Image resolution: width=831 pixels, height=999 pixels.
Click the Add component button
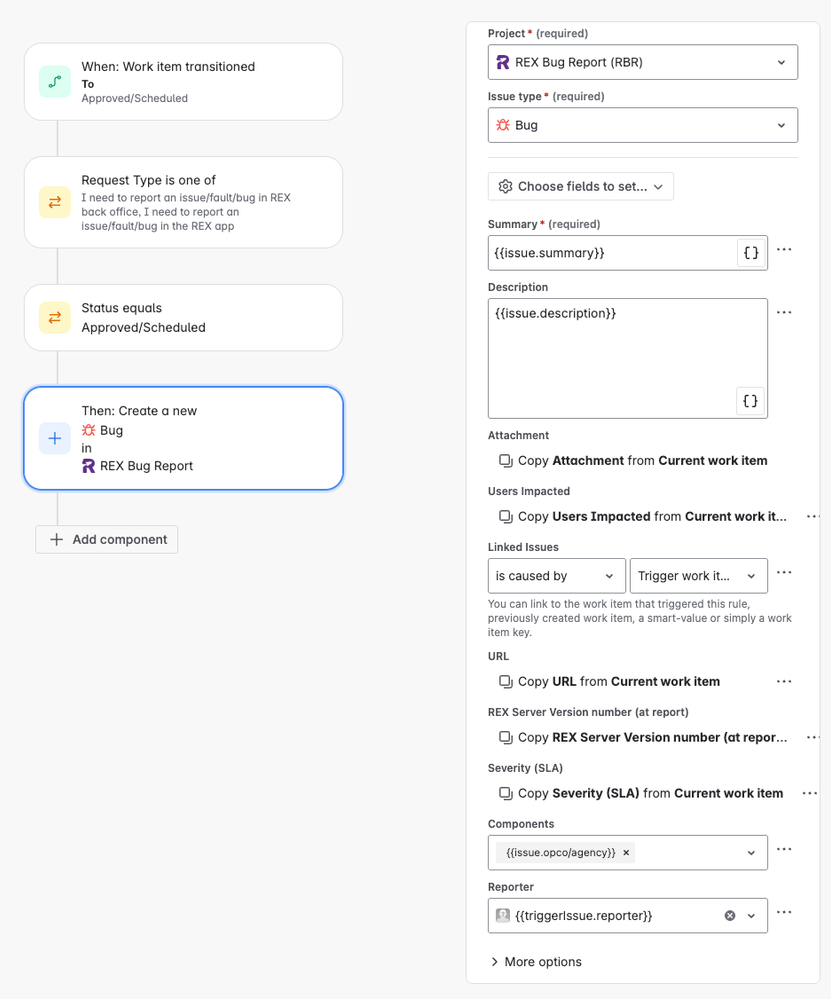click(x=106, y=539)
